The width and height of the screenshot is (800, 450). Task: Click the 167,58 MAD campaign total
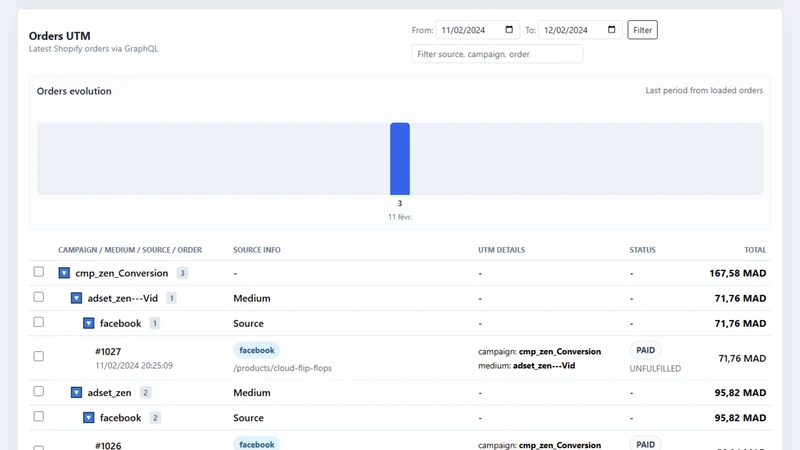tap(737, 273)
